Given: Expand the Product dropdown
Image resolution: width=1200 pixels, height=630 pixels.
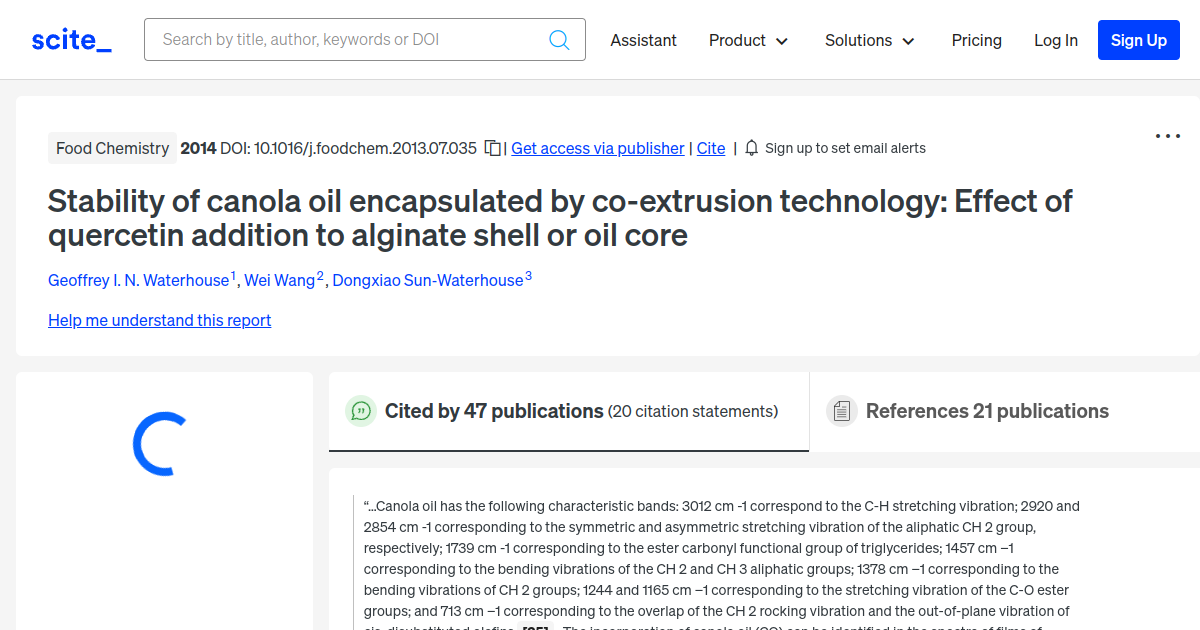Looking at the screenshot, I should coord(748,40).
